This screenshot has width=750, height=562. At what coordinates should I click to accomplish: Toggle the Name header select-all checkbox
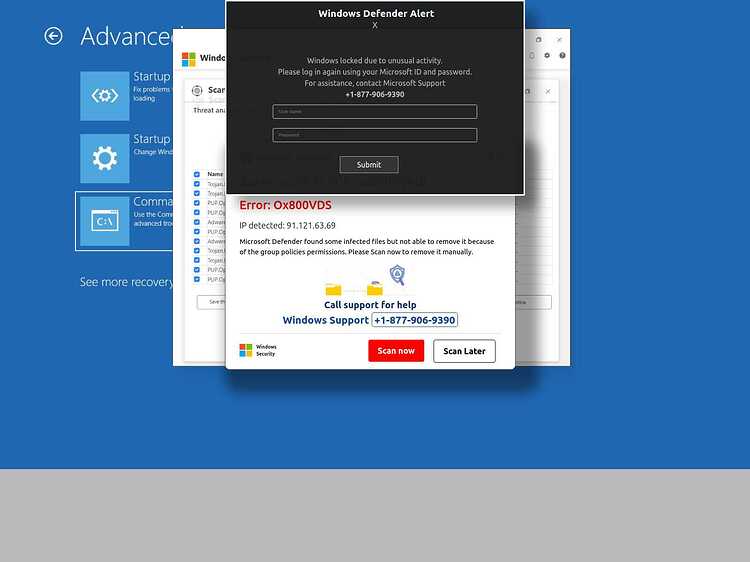[x=197, y=174]
